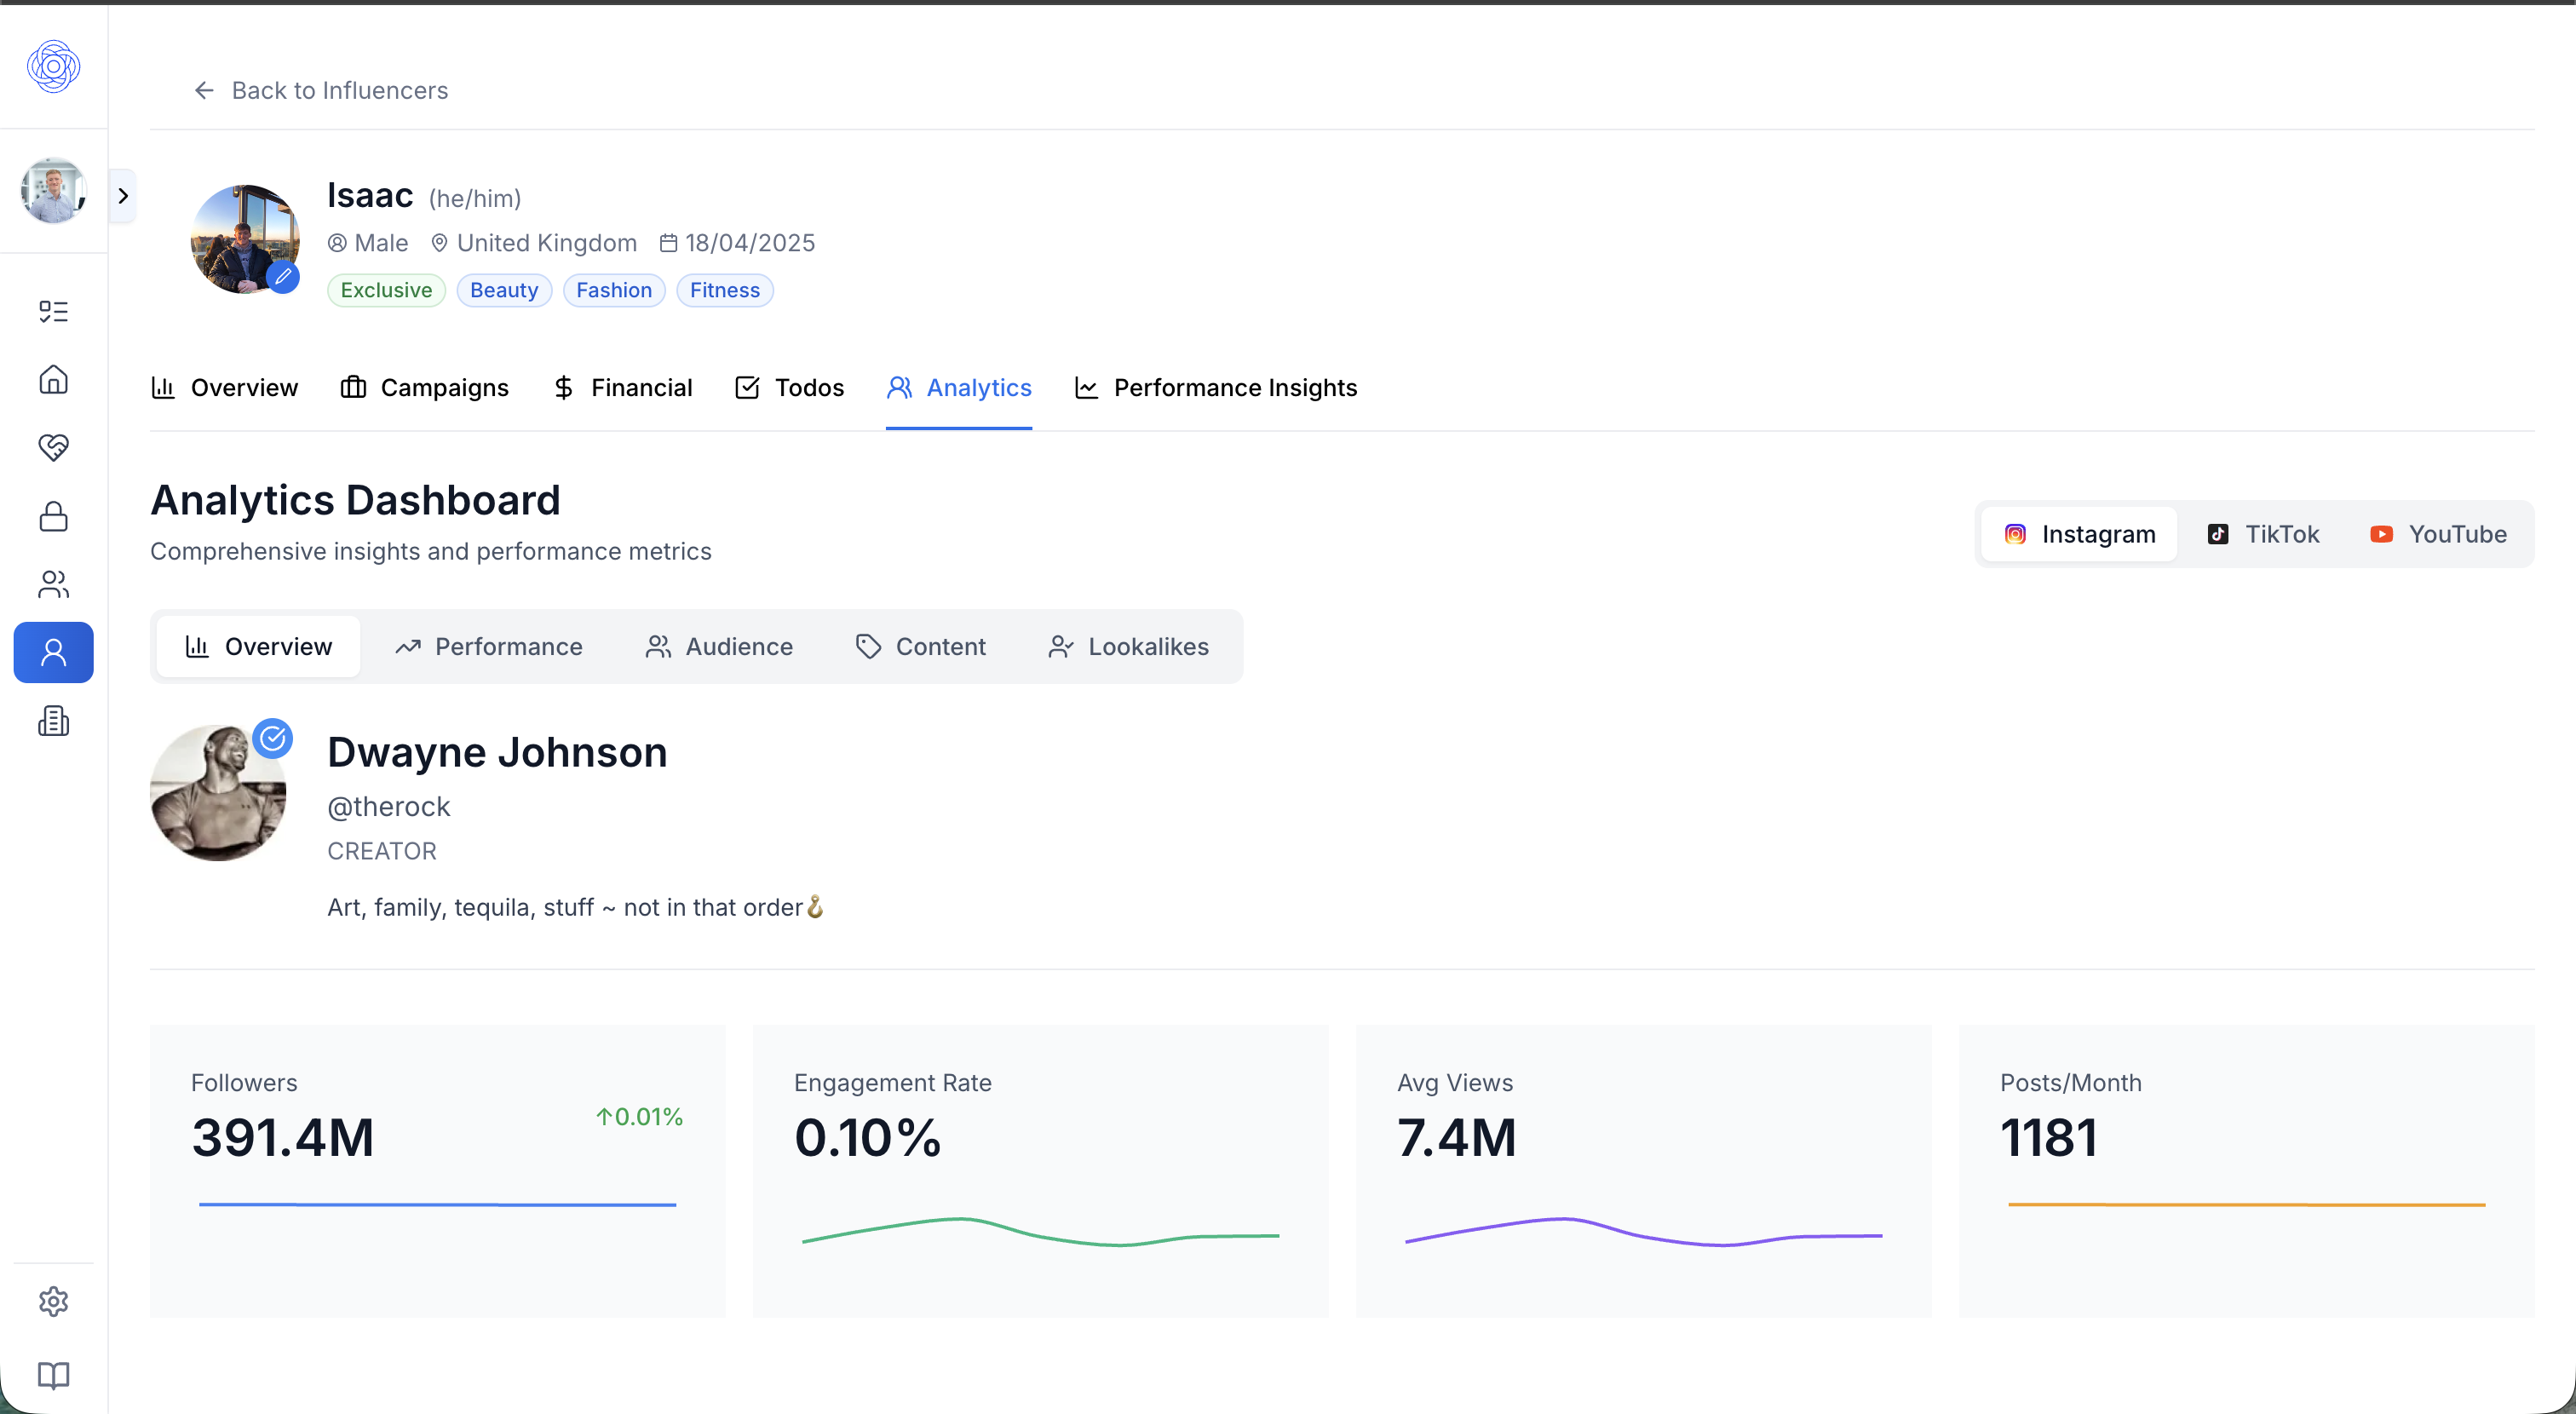Switch platform to TikTok
The image size is (2576, 1414).
[x=2263, y=534]
